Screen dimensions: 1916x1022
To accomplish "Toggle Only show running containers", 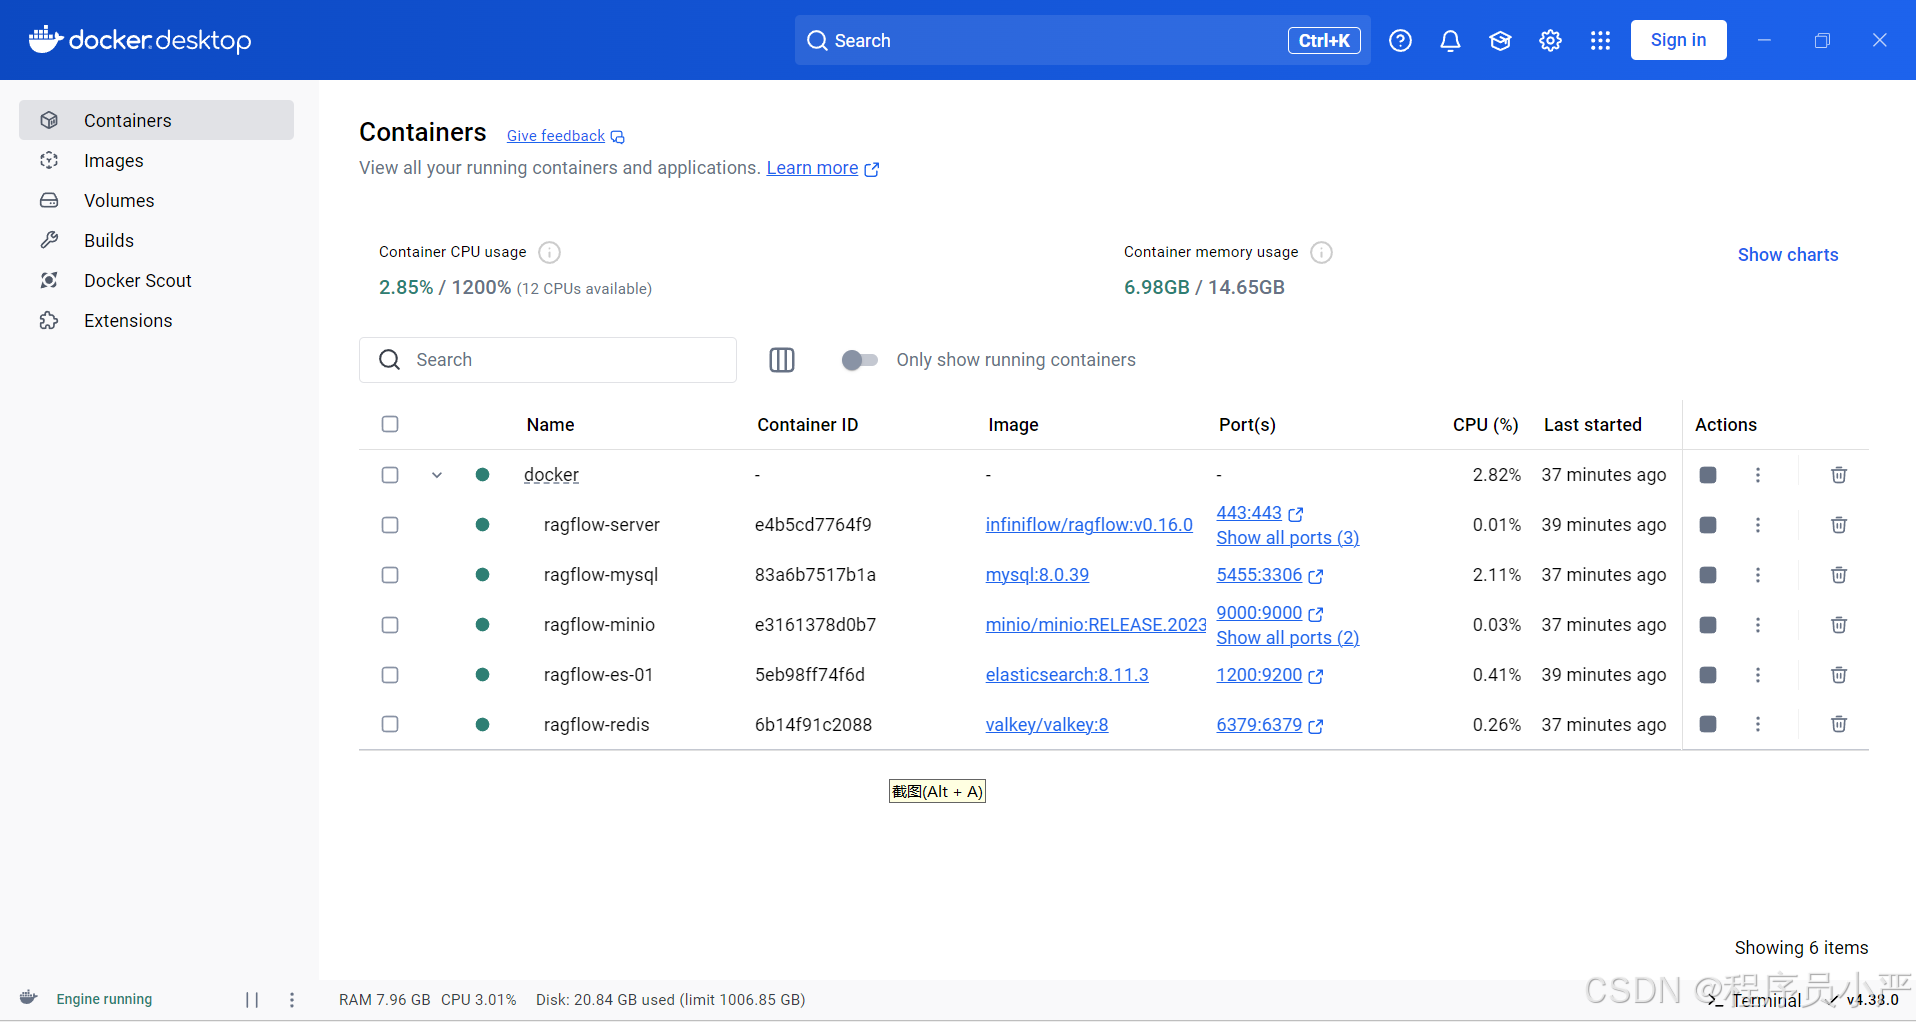I will tap(859, 360).
